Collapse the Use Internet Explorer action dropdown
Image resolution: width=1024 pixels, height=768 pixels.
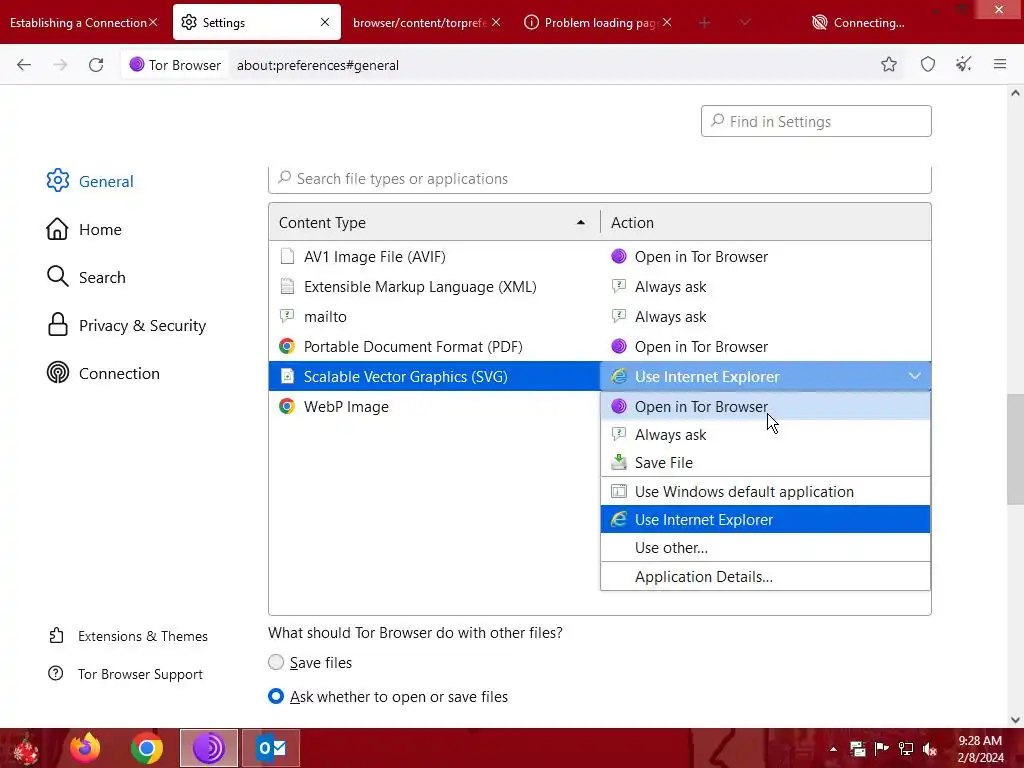click(765, 376)
